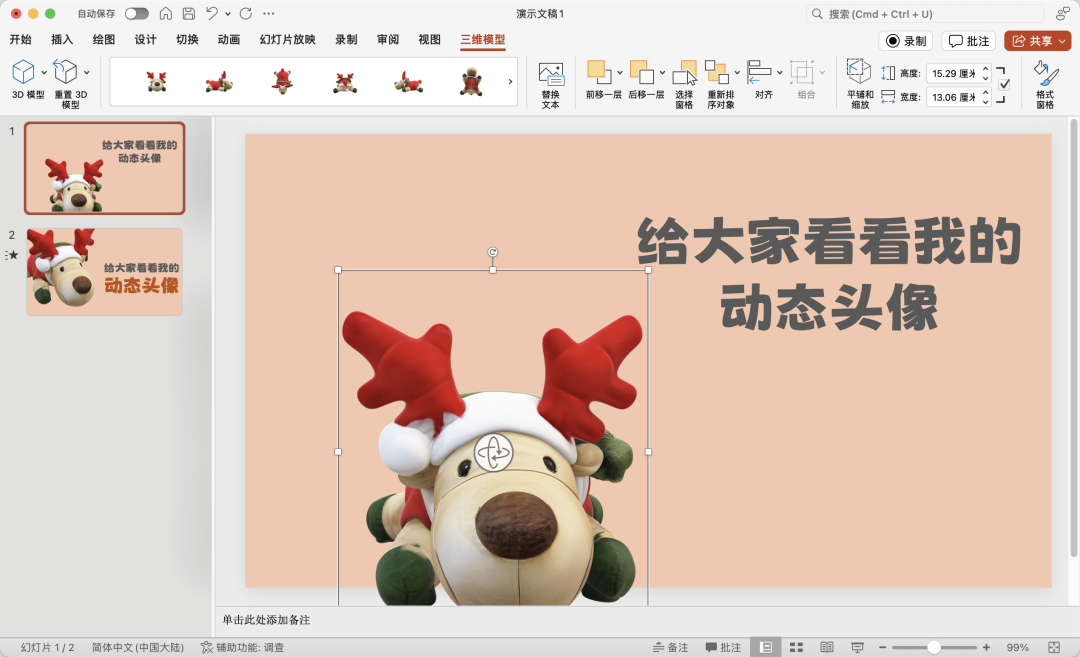Select slide 2 thumbnail
The height and width of the screenshot is (657, 1080).
pos(105,272)
